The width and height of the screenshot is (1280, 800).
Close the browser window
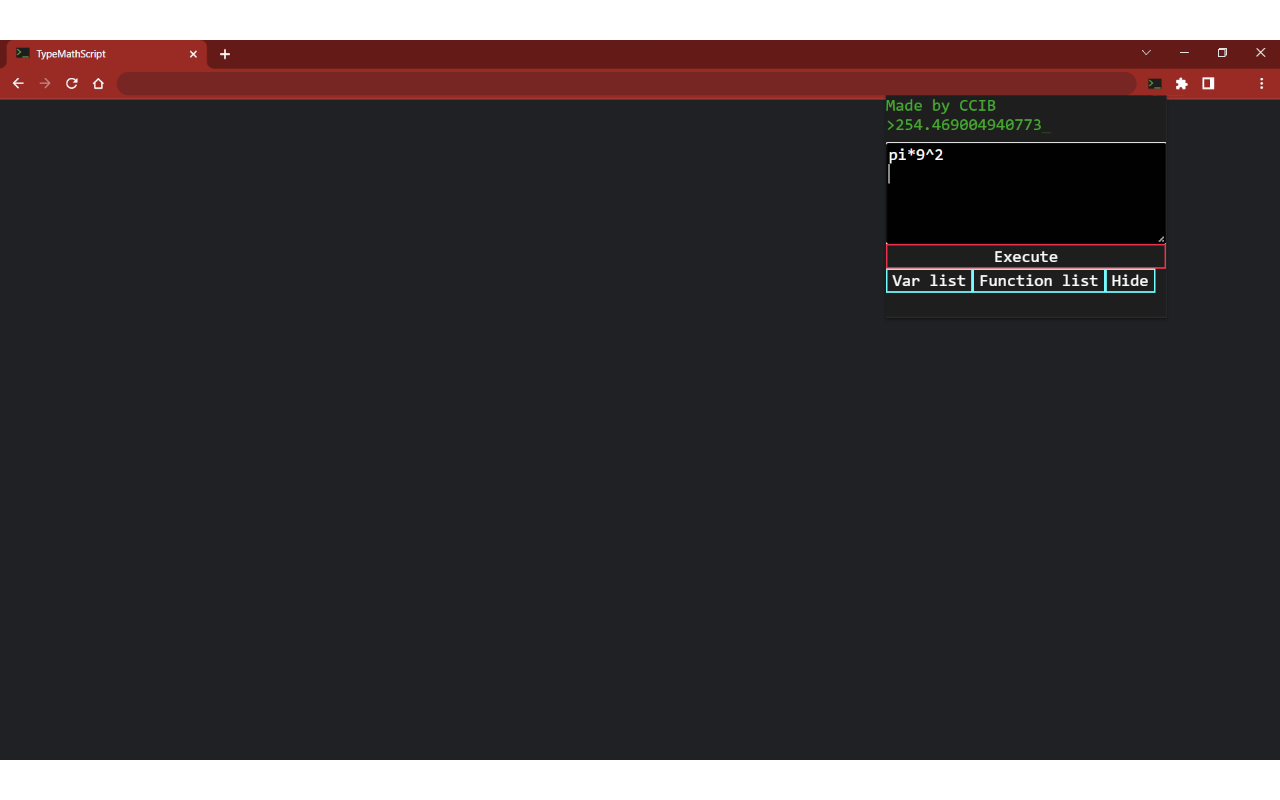pyautogui.click(x=1260, y=53)
